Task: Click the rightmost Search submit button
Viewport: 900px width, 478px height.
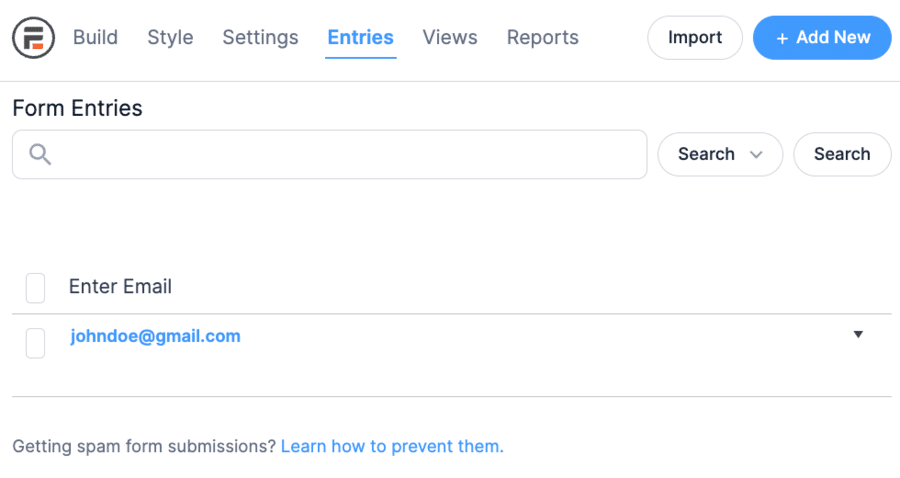Action: pyautogui.click(x=842, y=154)
